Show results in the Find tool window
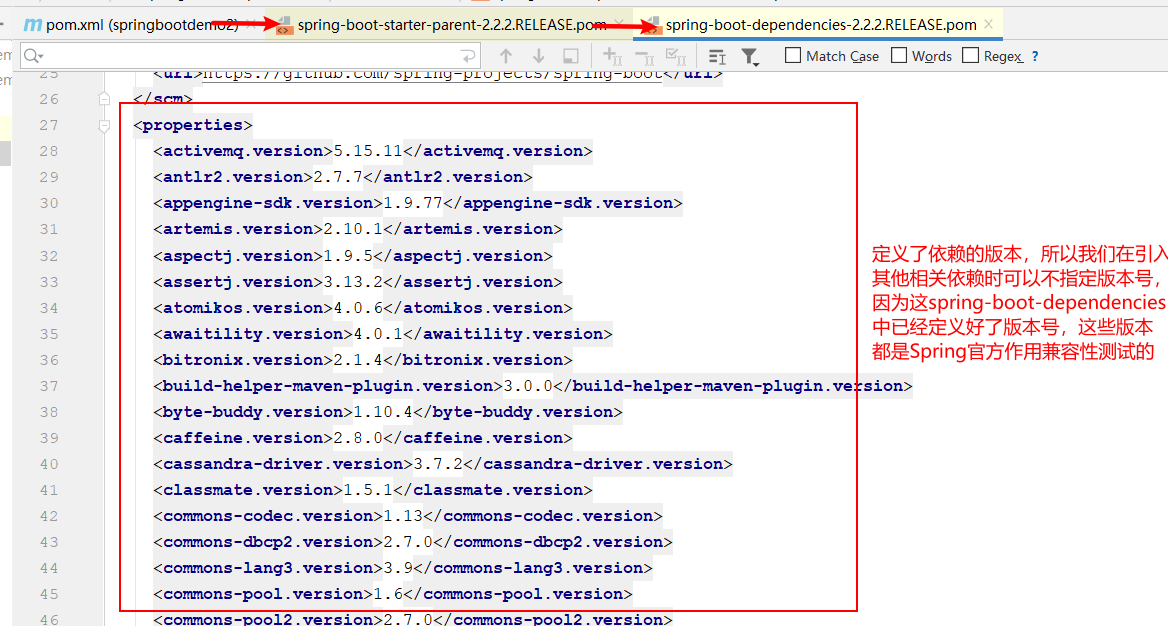This screenshot has width=1168, height=626. click(571, 56)
